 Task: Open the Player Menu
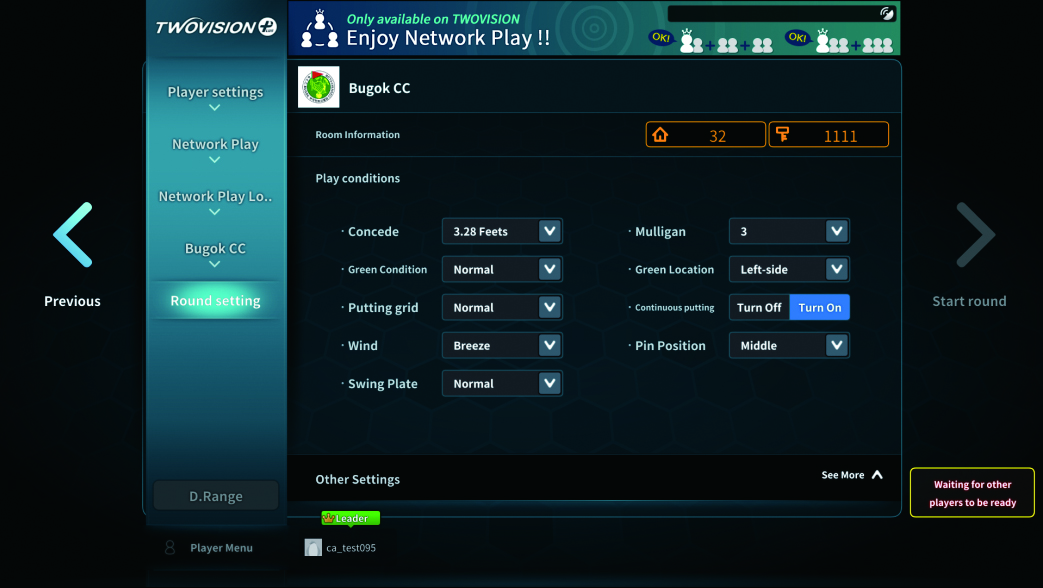pyautogui.click(x=221, y=547)
